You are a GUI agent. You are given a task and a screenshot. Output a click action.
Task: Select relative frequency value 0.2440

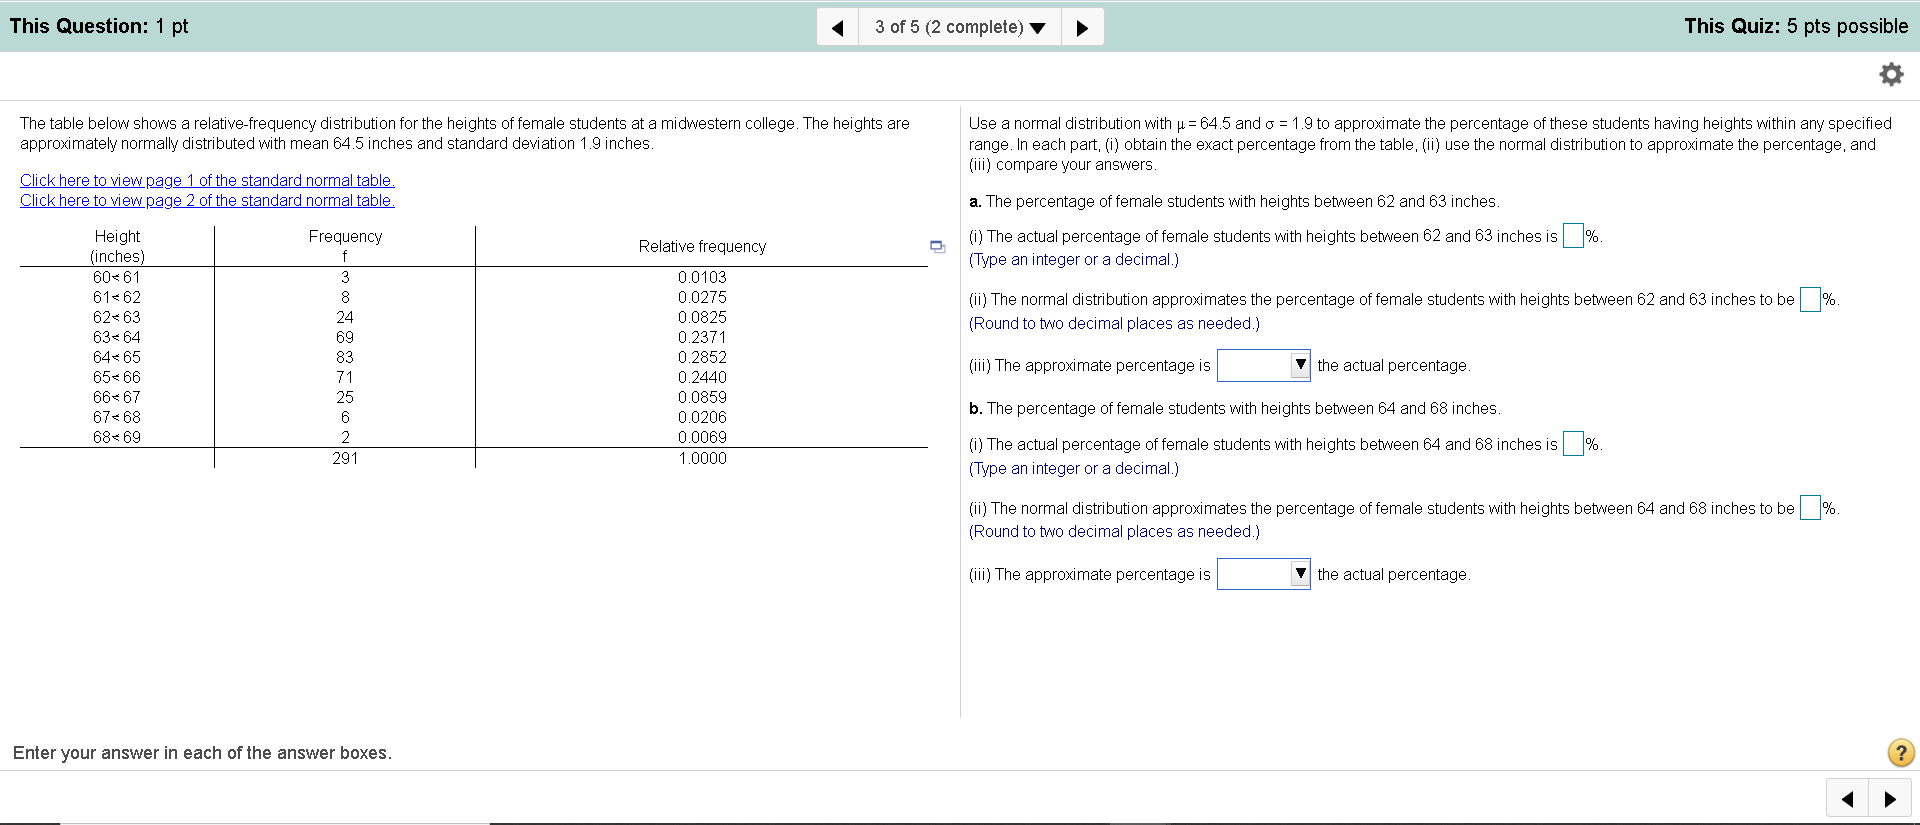702,377
